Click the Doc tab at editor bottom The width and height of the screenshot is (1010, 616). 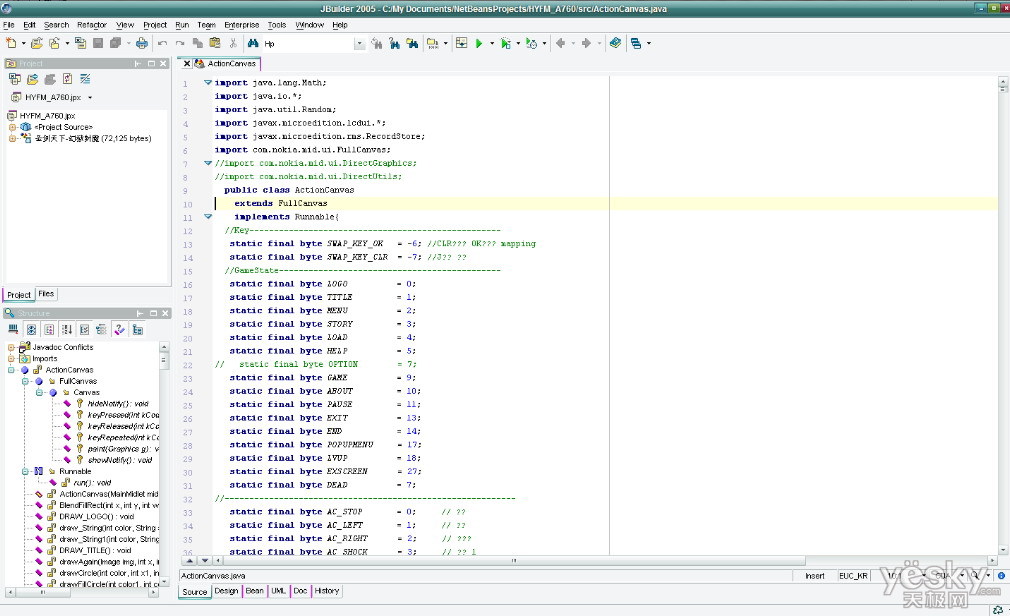(x=300, y=591)
